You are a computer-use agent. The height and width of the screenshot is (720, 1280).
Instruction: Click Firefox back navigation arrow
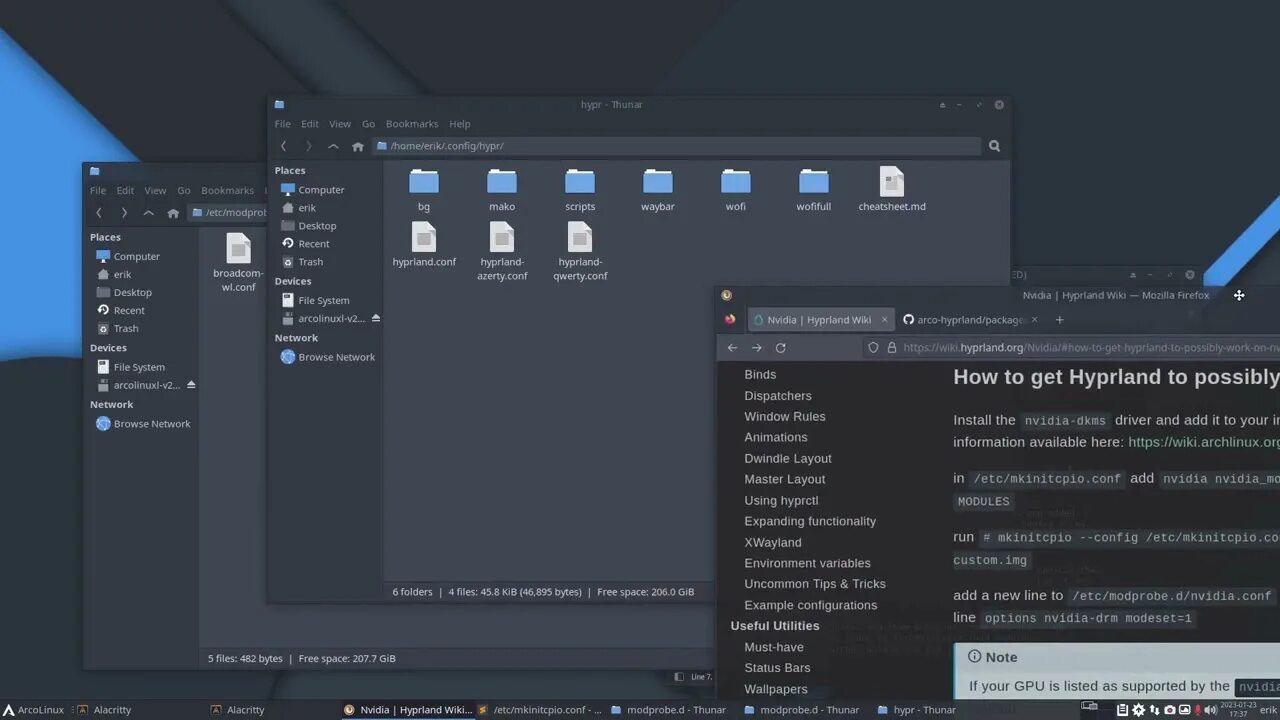click(732, 348)
